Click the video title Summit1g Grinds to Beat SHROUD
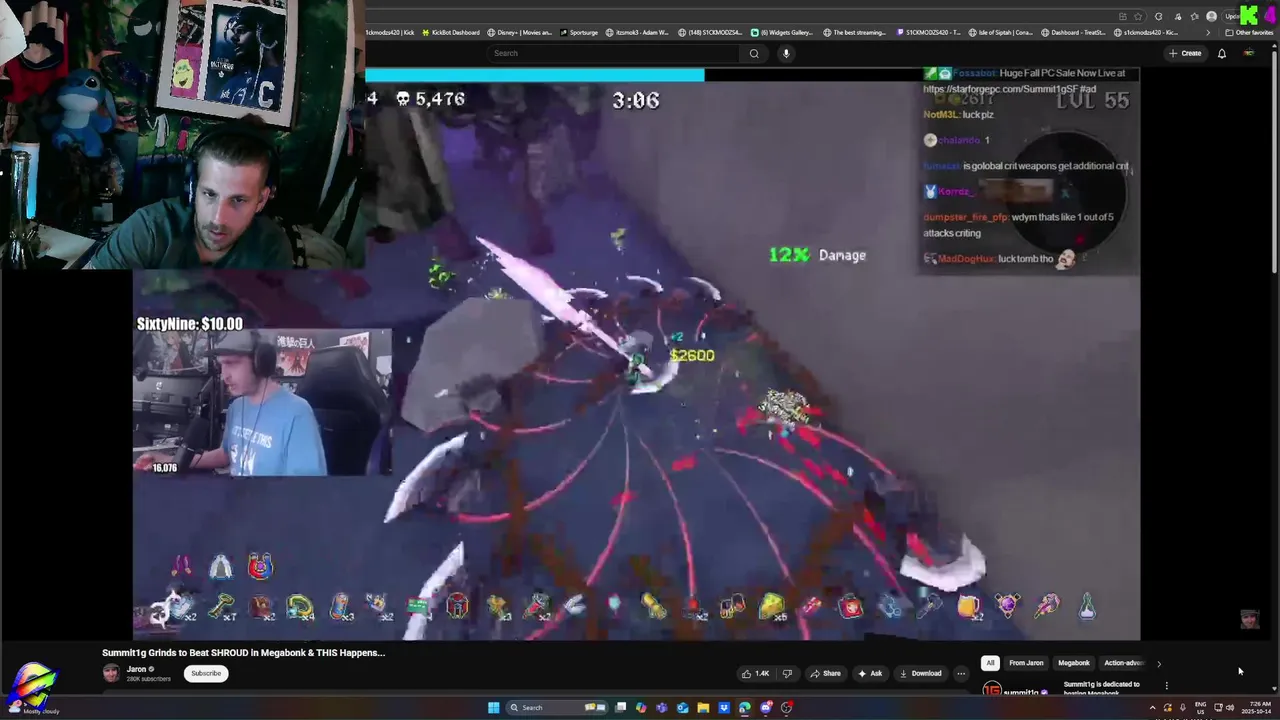 (243, 652)
